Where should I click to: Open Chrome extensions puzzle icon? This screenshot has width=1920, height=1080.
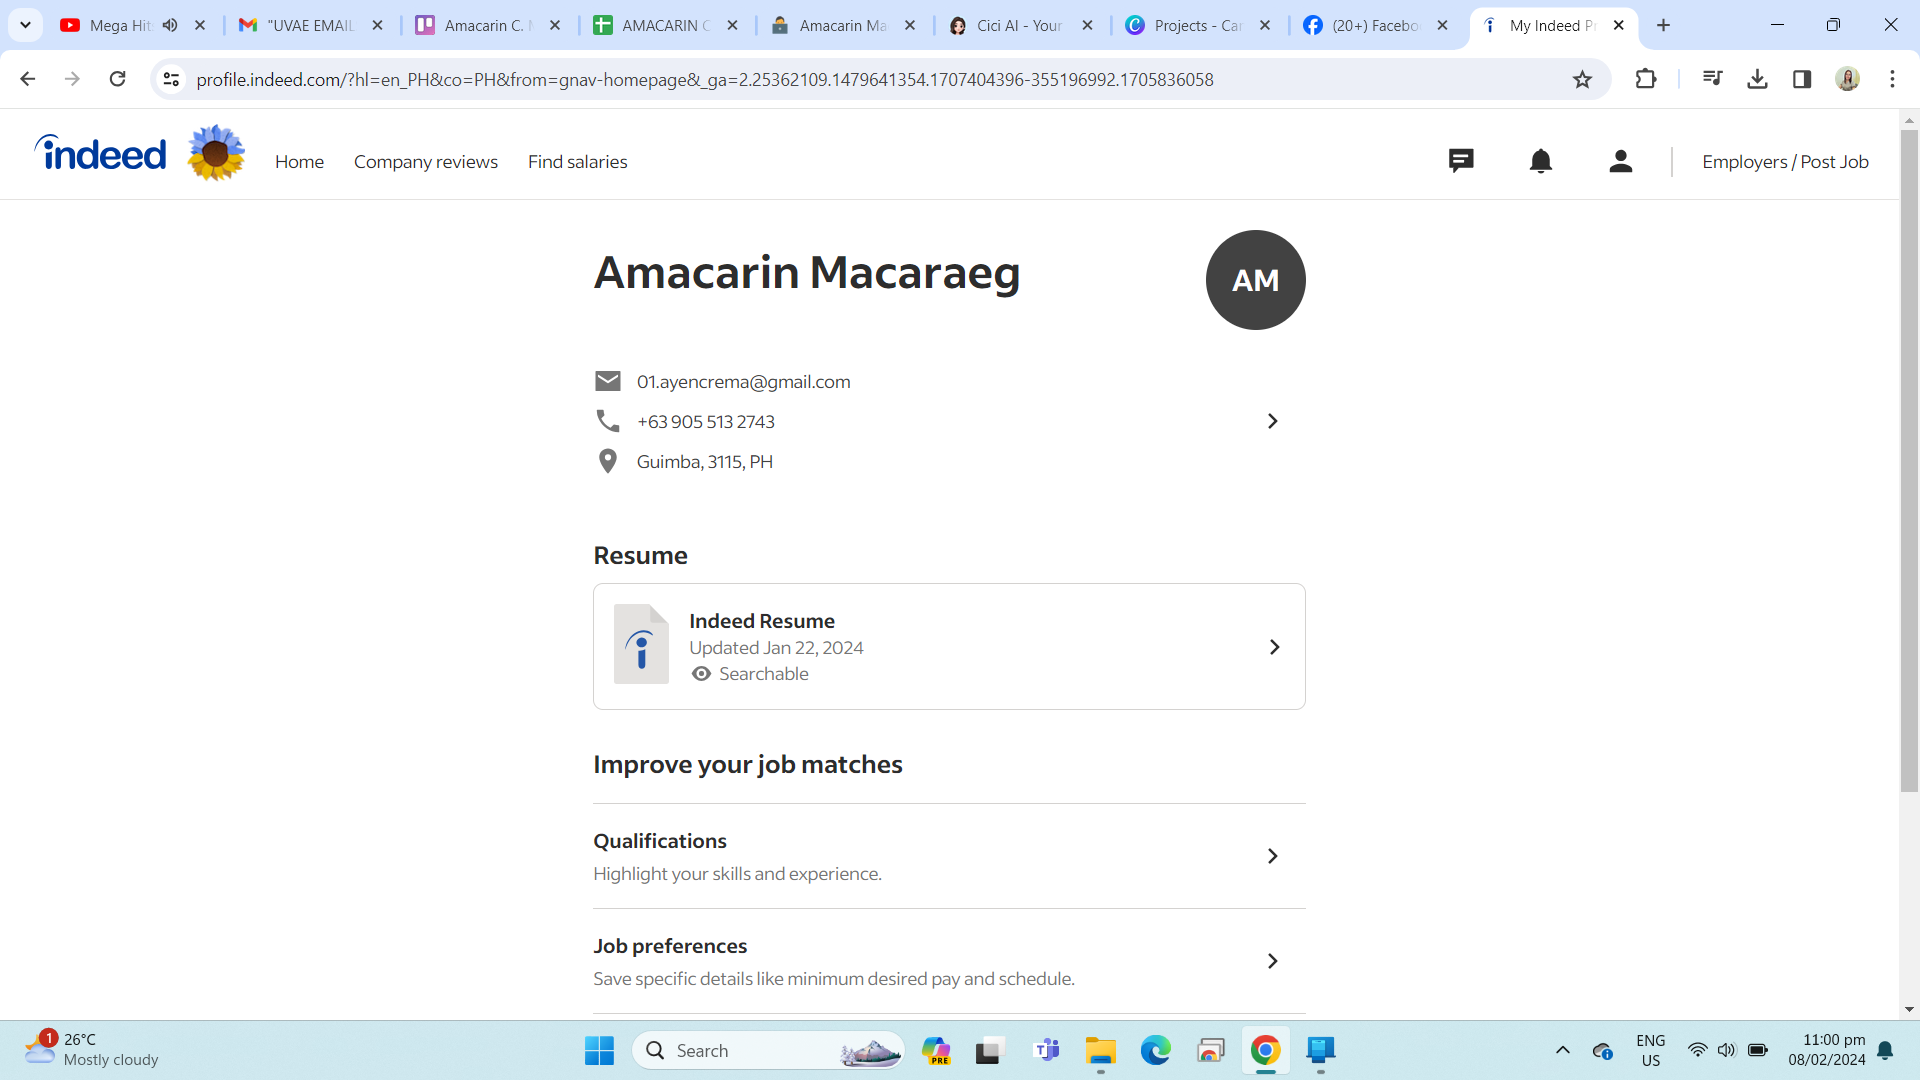tap(1646, 79)
